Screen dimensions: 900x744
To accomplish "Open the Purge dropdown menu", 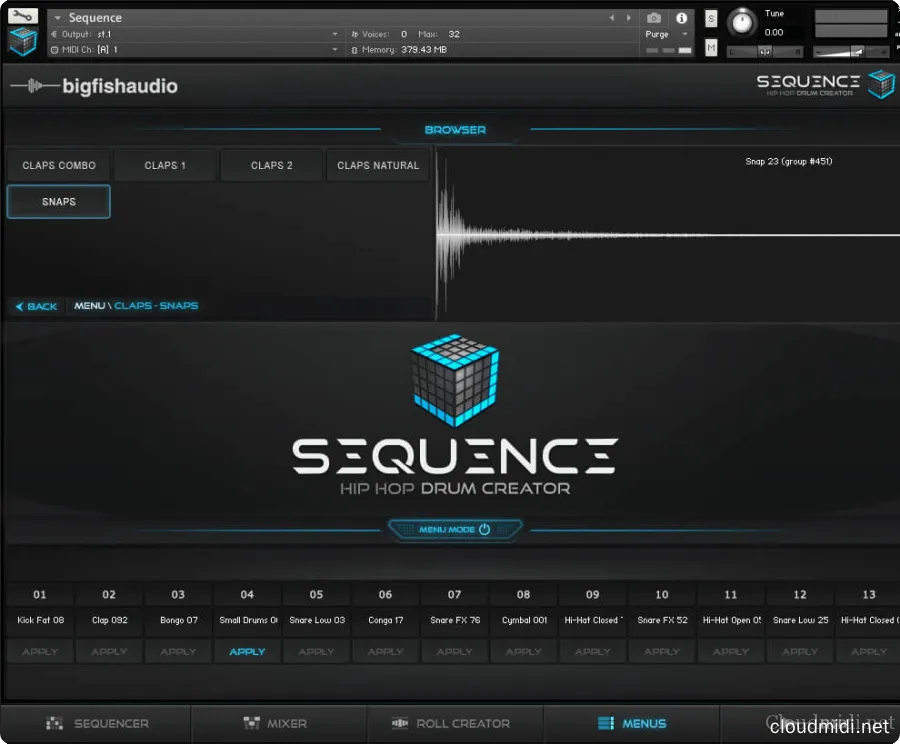I will coord(665,33).
